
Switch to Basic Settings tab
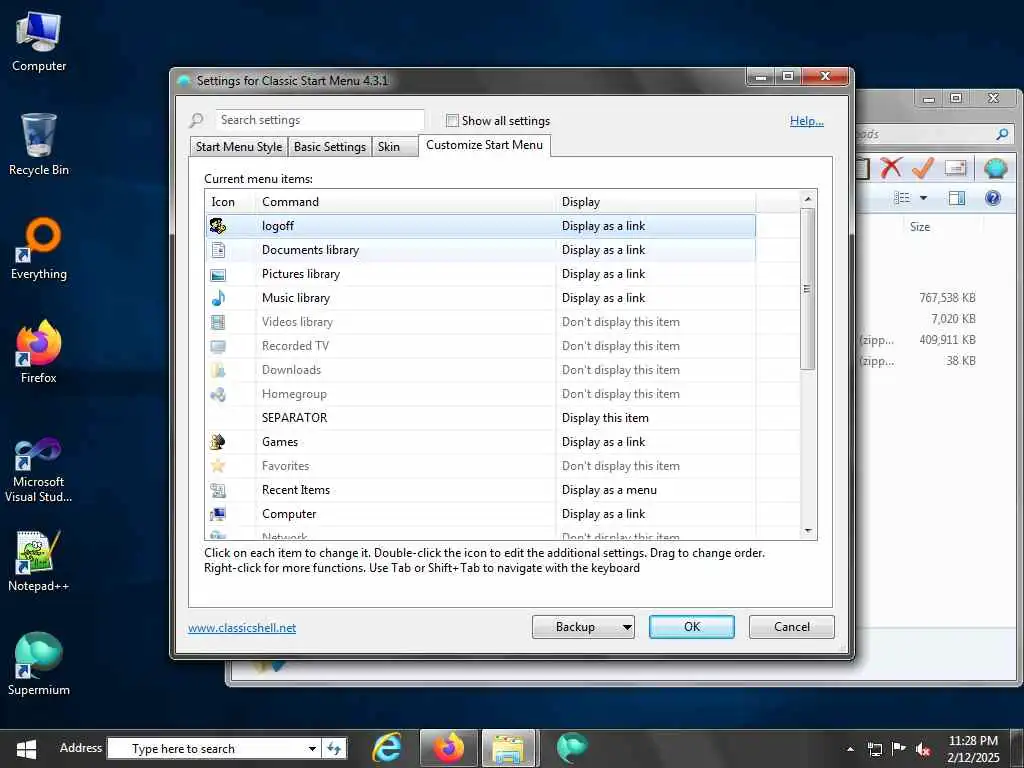(330, 147)
